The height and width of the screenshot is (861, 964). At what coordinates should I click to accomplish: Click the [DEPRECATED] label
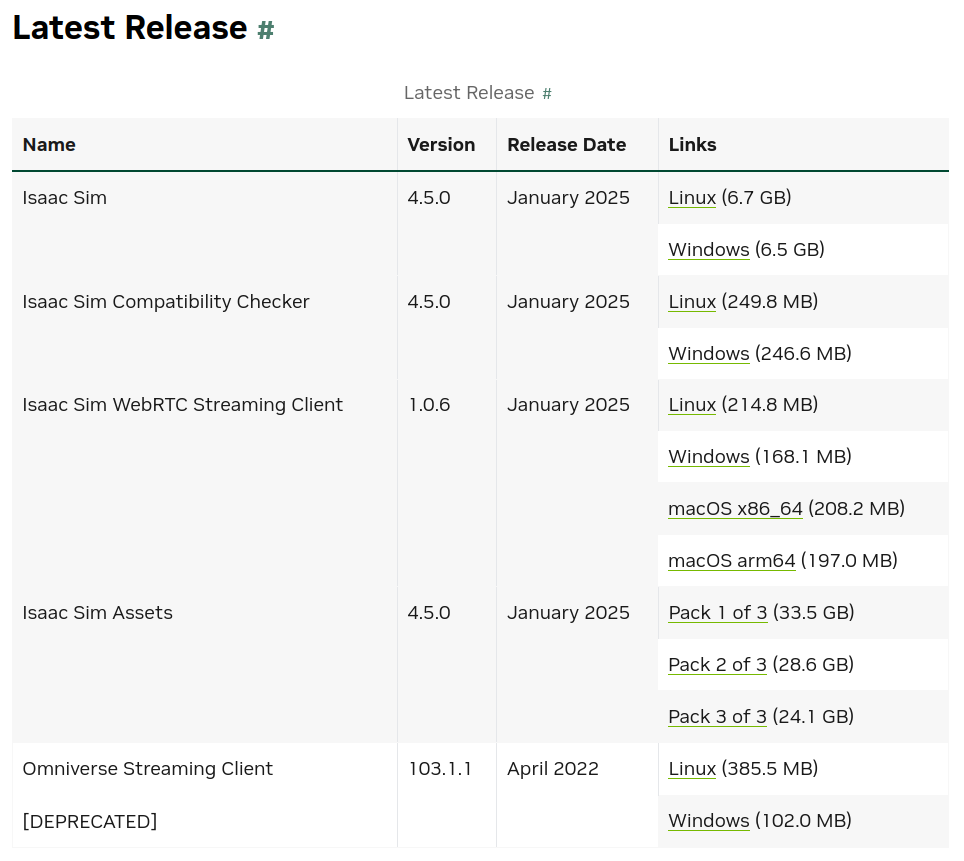tap(90, 822)
